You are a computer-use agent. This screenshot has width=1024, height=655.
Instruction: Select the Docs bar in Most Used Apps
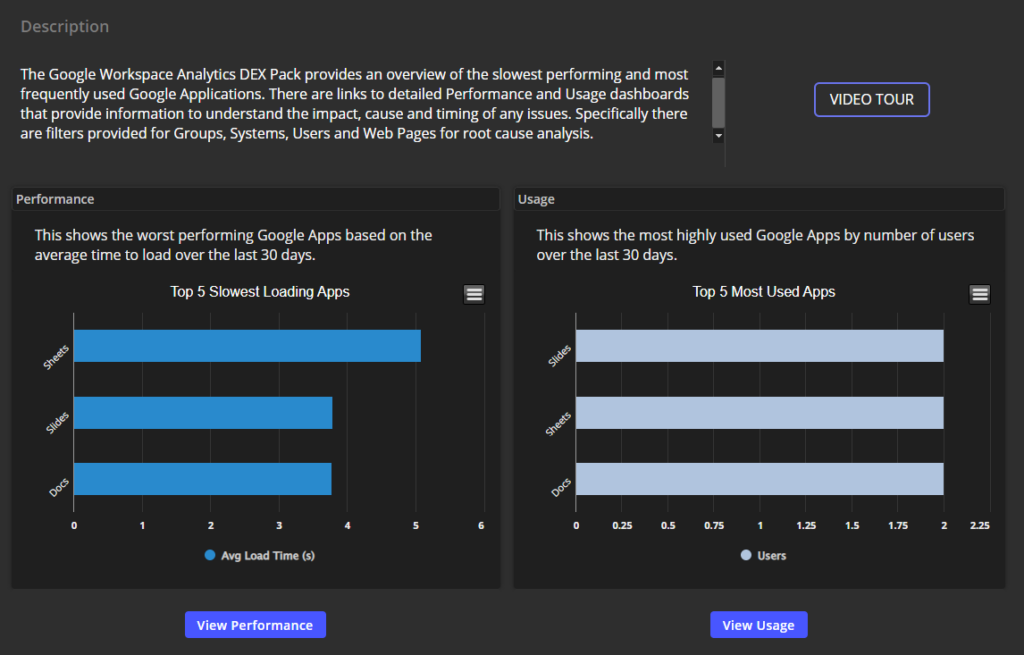[760, 479]
